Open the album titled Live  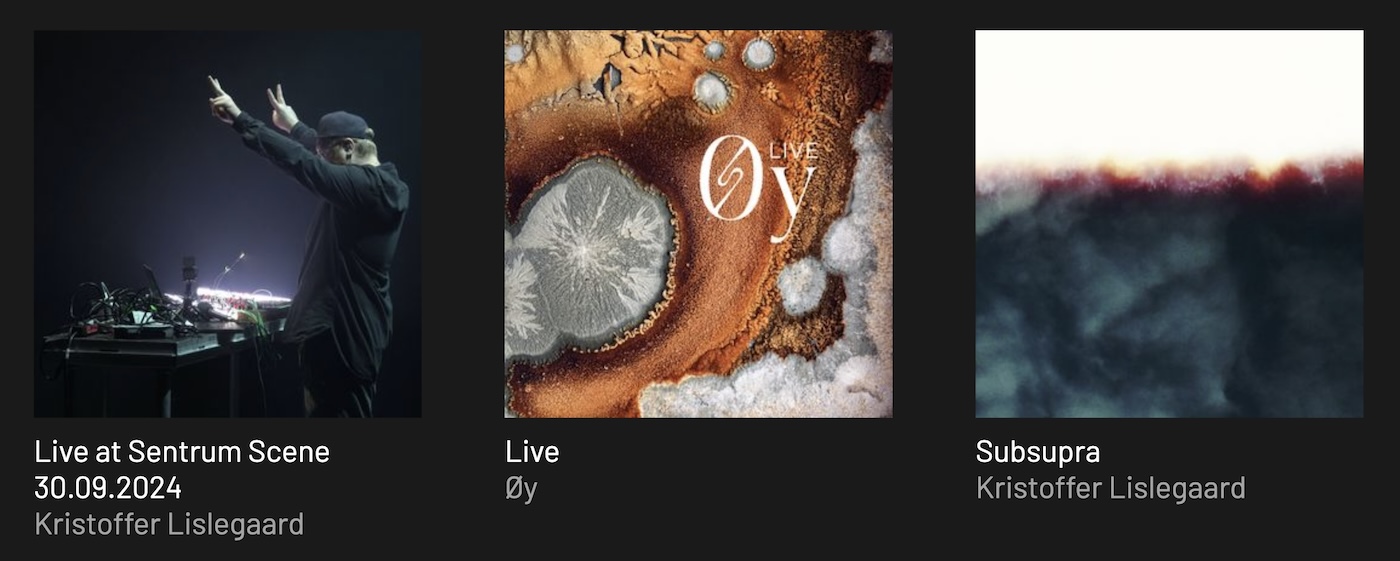point(532,452)
